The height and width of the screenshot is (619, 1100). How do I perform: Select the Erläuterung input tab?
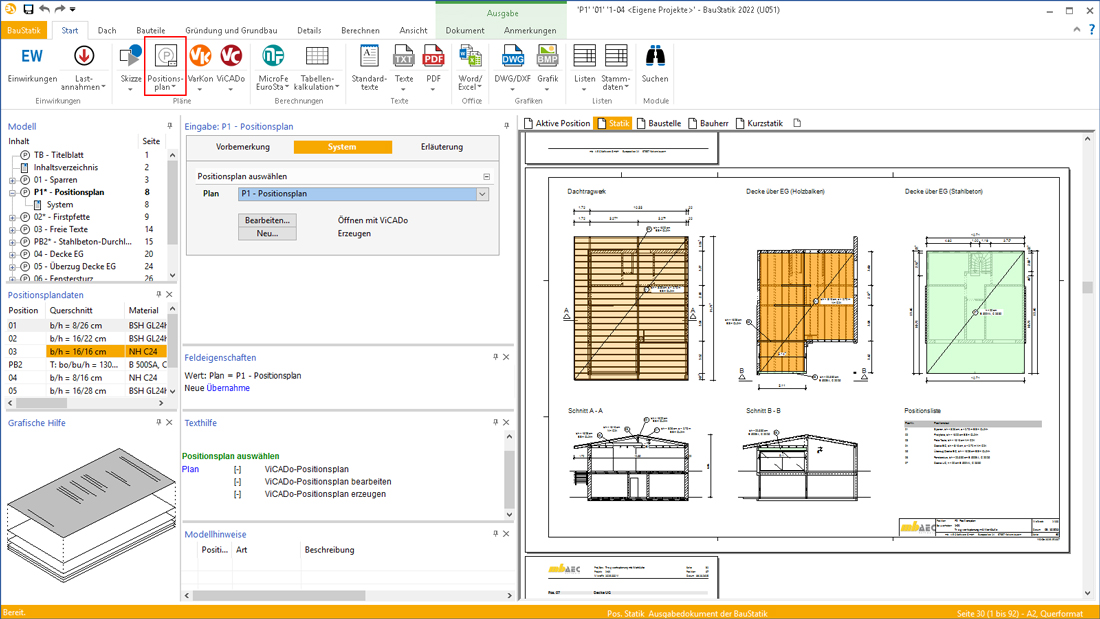pyautogui.click(x=442, y=147)
